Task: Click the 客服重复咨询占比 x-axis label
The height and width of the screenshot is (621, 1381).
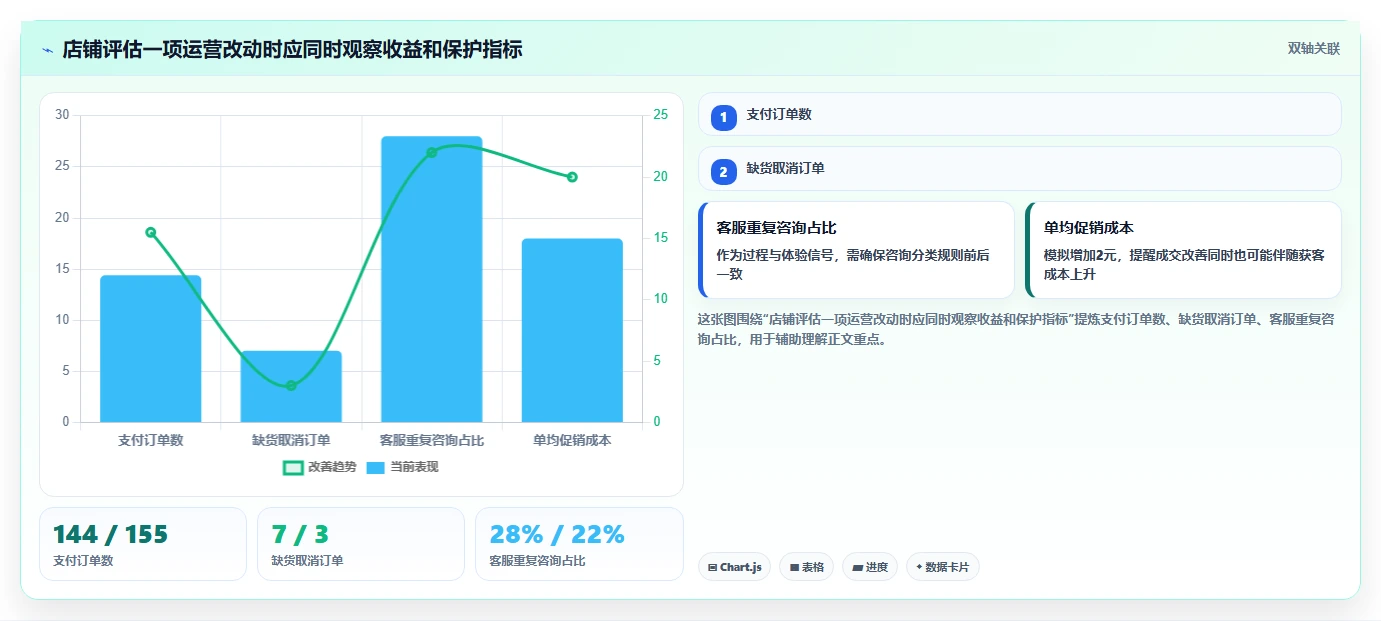Action: pos(432,440)
